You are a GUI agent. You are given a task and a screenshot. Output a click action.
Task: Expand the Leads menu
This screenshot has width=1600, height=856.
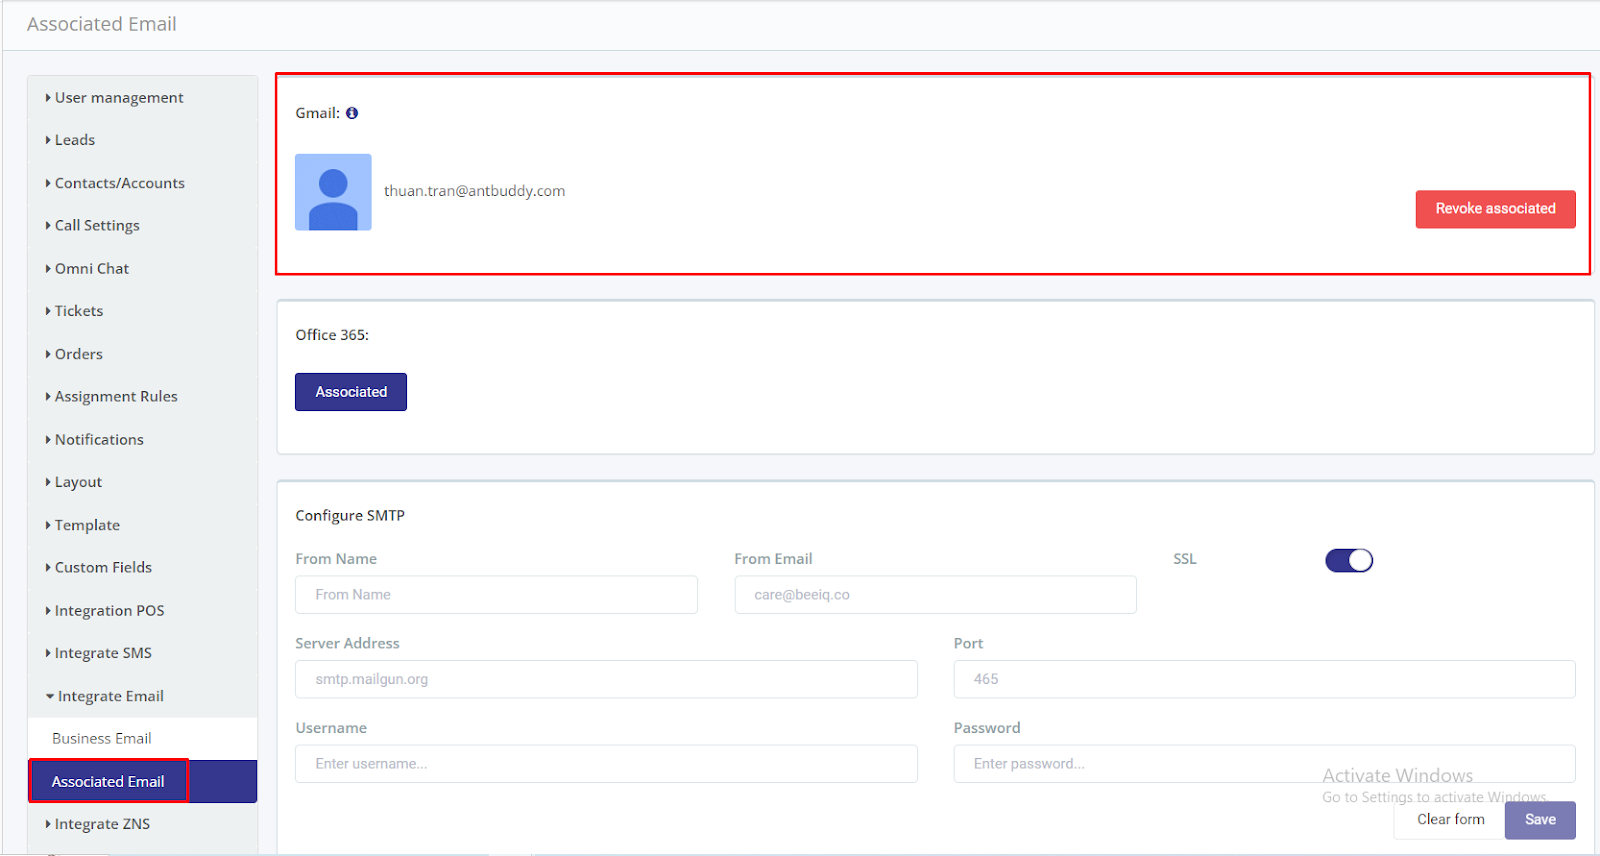[142, 140]
